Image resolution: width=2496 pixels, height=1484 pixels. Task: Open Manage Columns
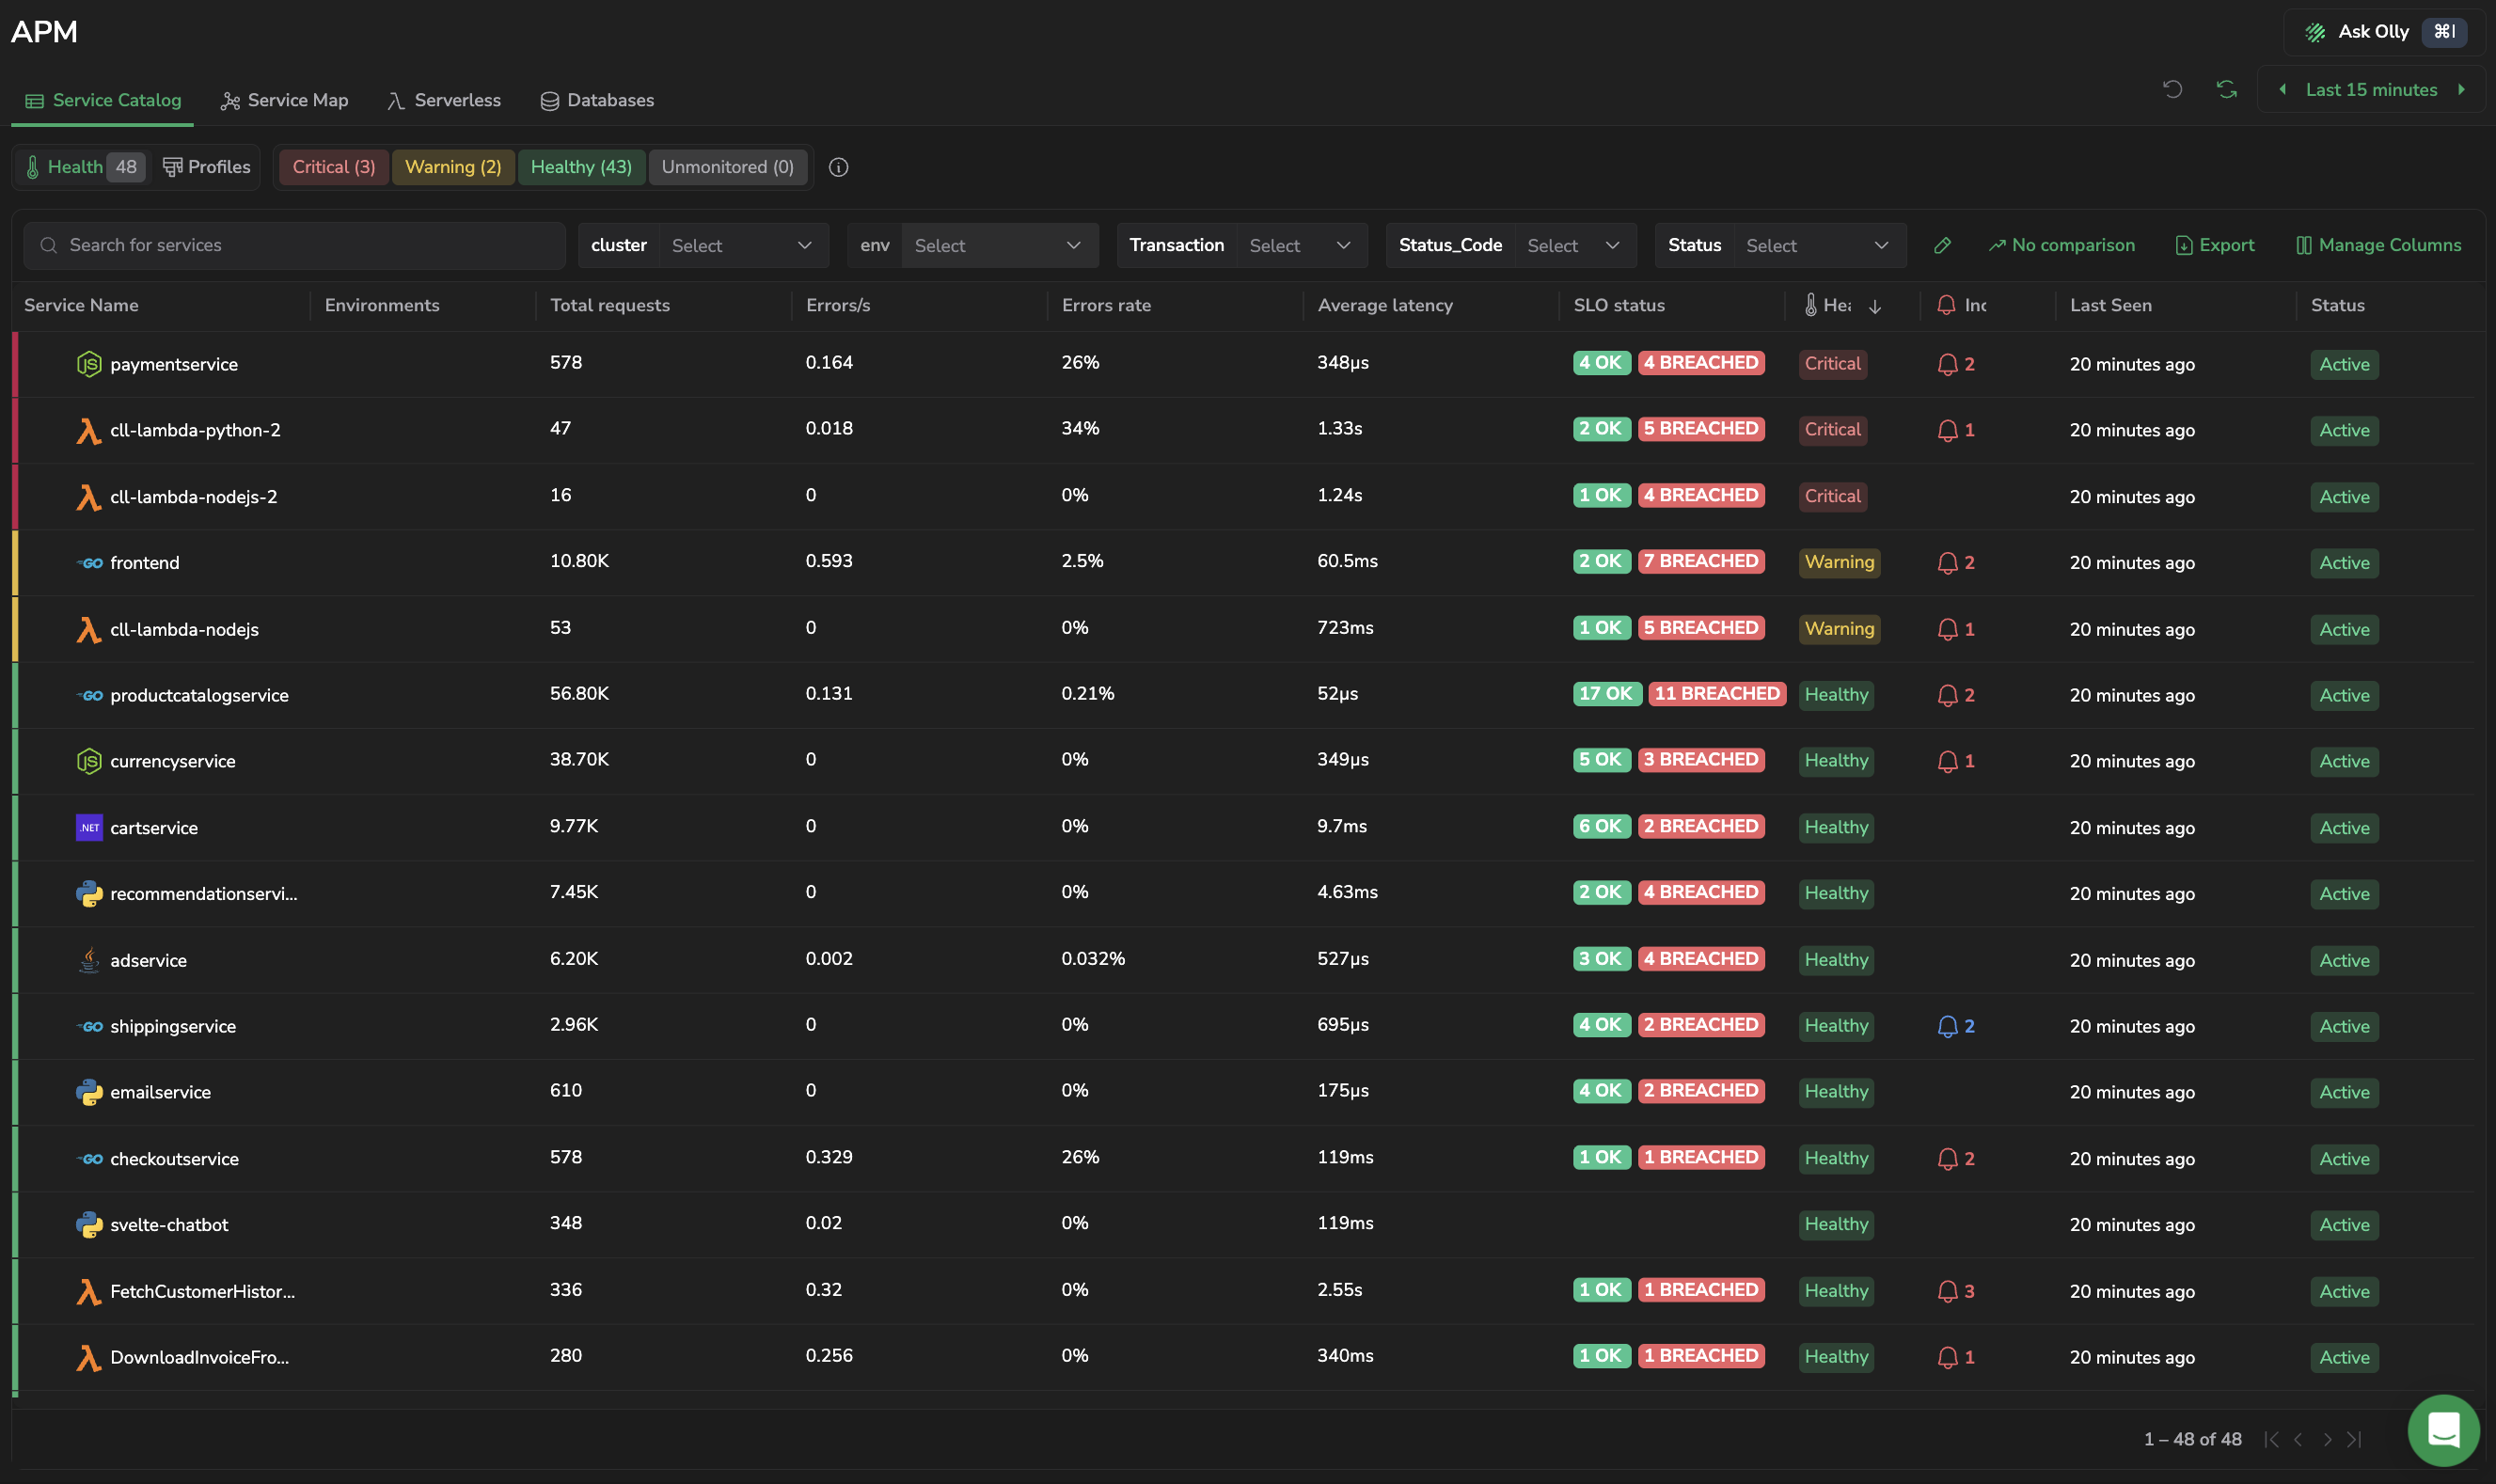(x=2378, y=245)
